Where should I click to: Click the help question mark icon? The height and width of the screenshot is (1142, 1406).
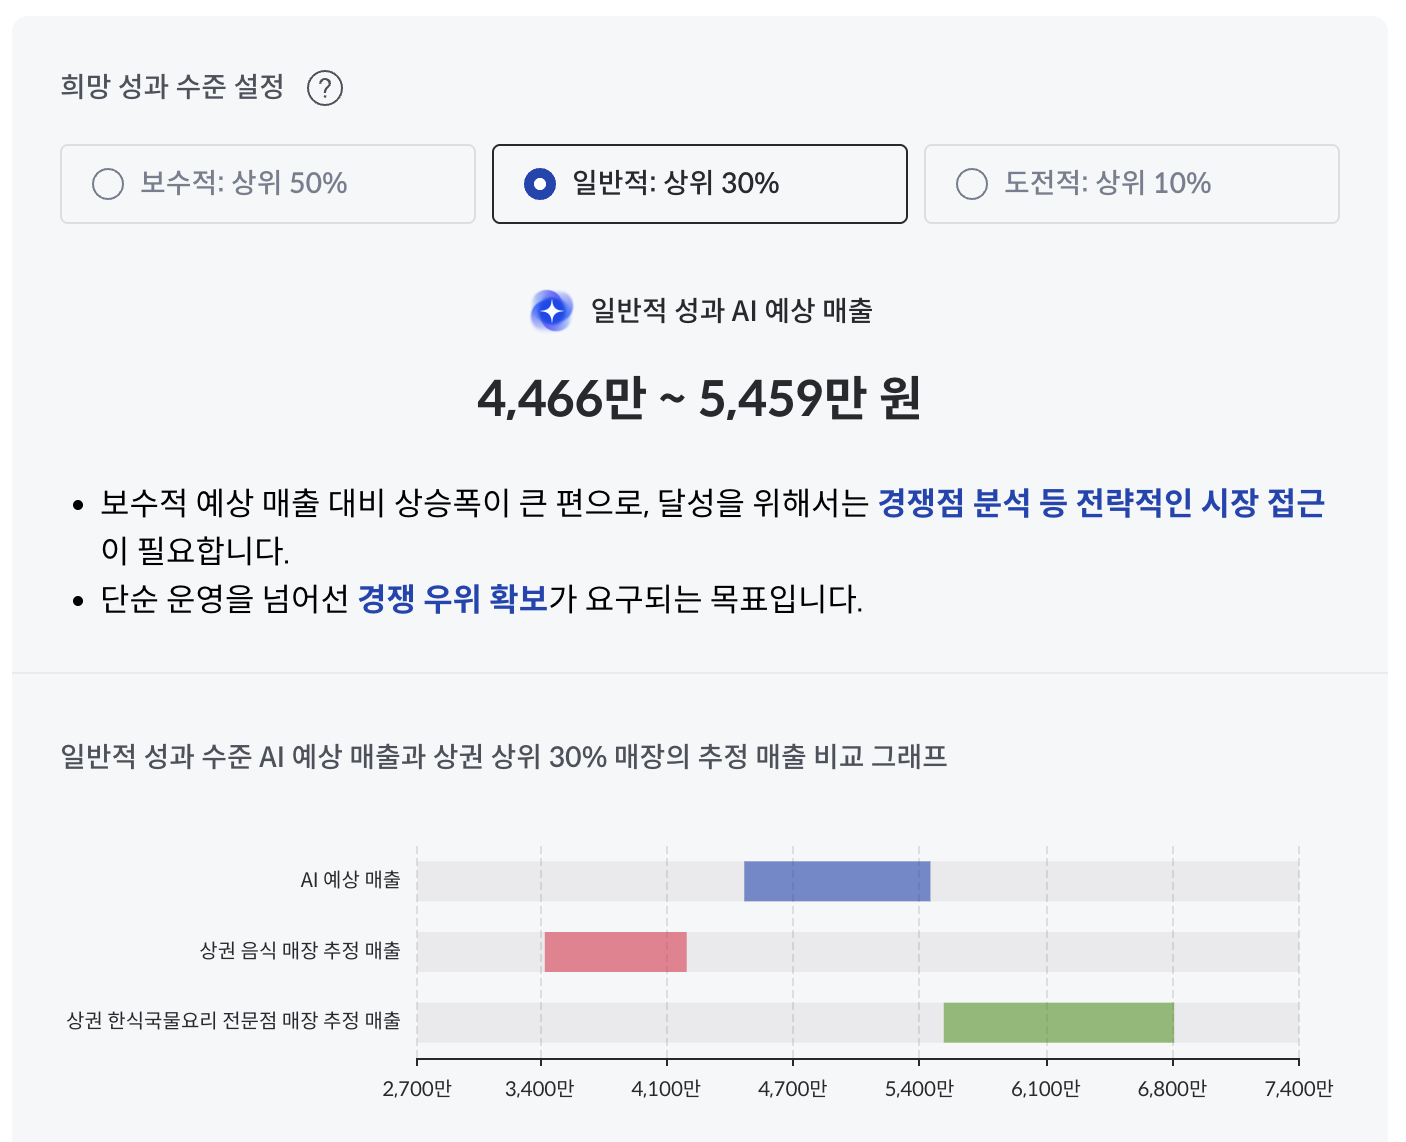(x=325, y=88)
